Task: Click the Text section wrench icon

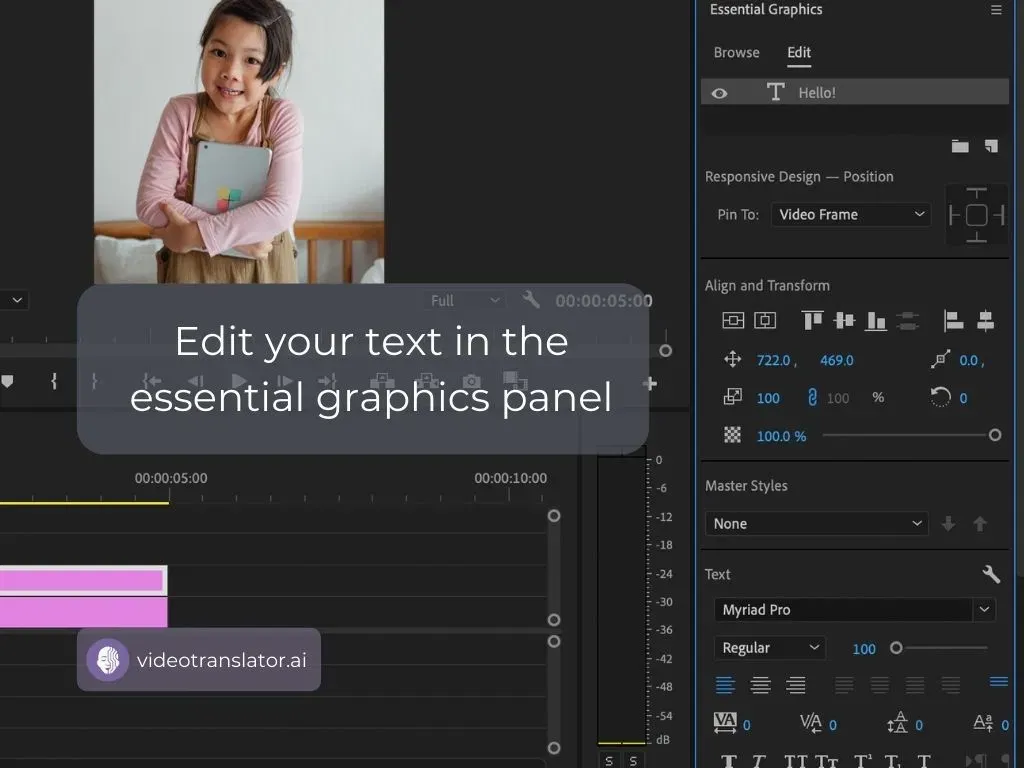Action: pyautogui.click(x=991, y=574)
